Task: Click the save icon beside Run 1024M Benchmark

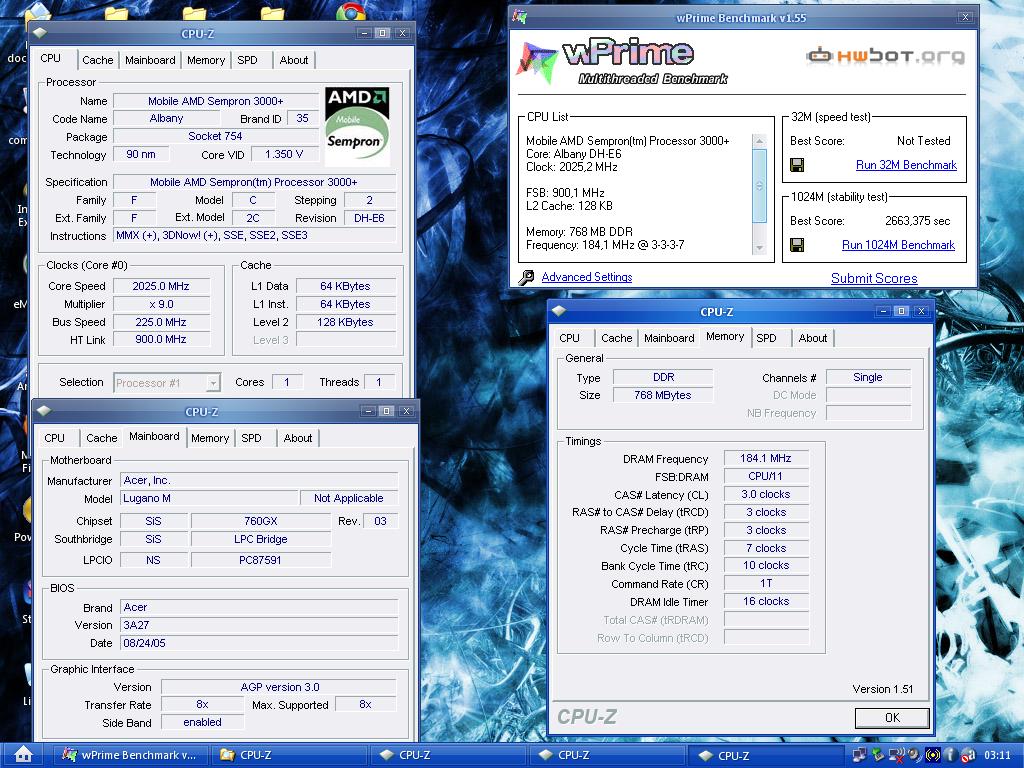Action: [x=797, y=245]
